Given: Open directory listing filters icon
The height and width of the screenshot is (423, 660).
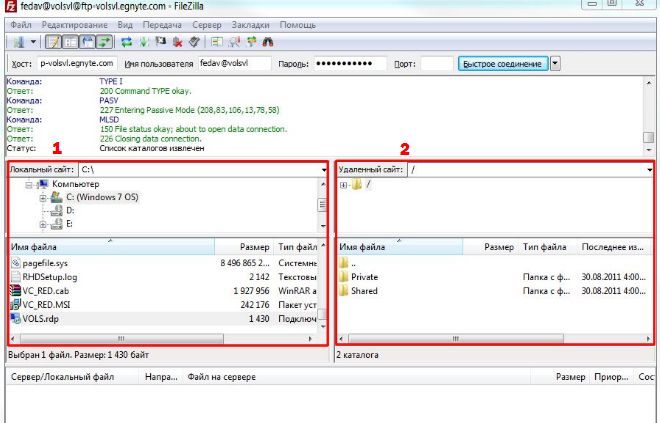Looking at the screenshot, I should [217, 42].
